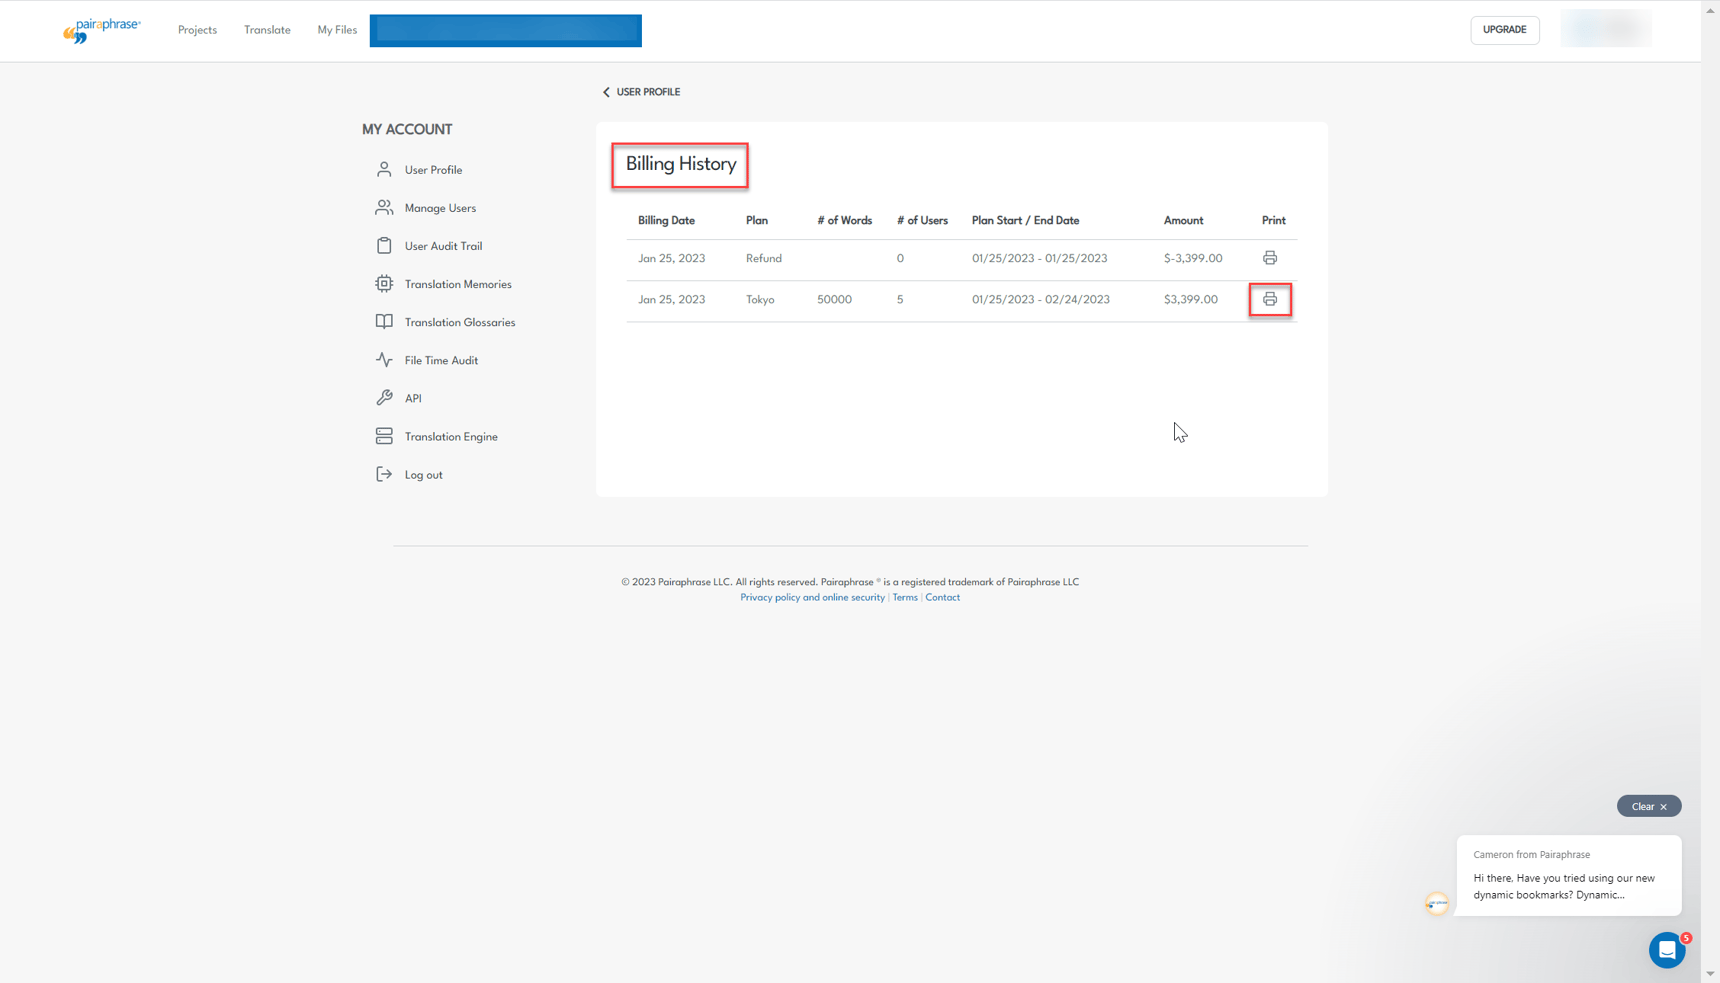
Task: Open the Intercom chat bubble
Action: [1666, 950]
